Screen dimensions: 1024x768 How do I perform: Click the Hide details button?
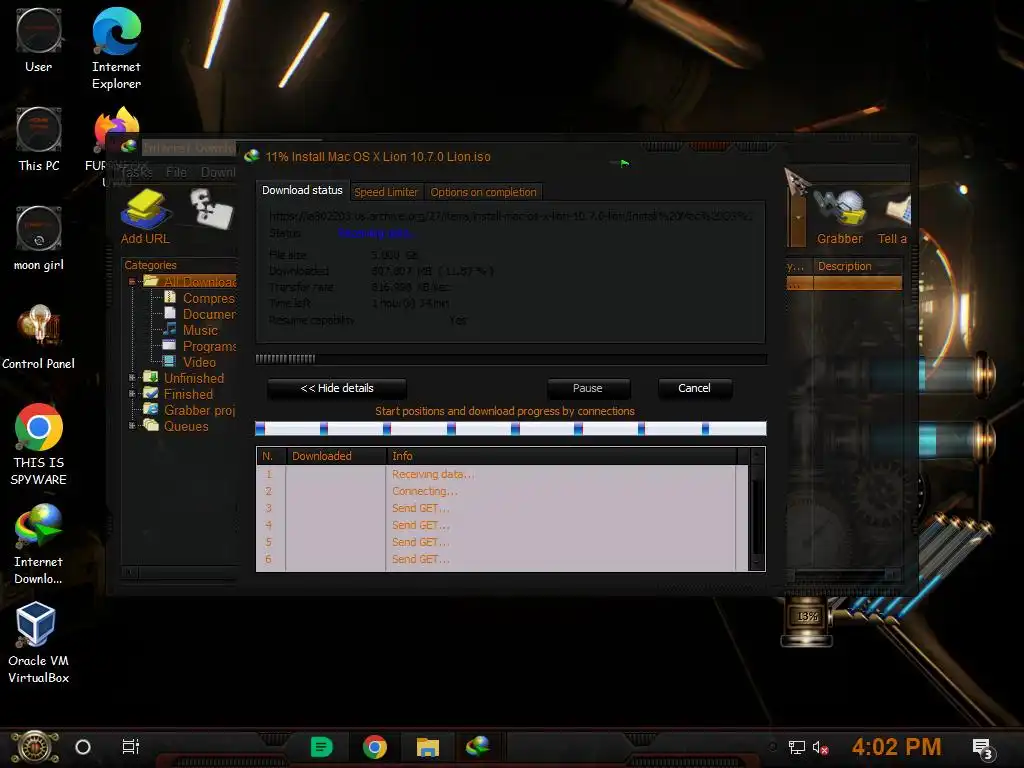tap(337, 389)
